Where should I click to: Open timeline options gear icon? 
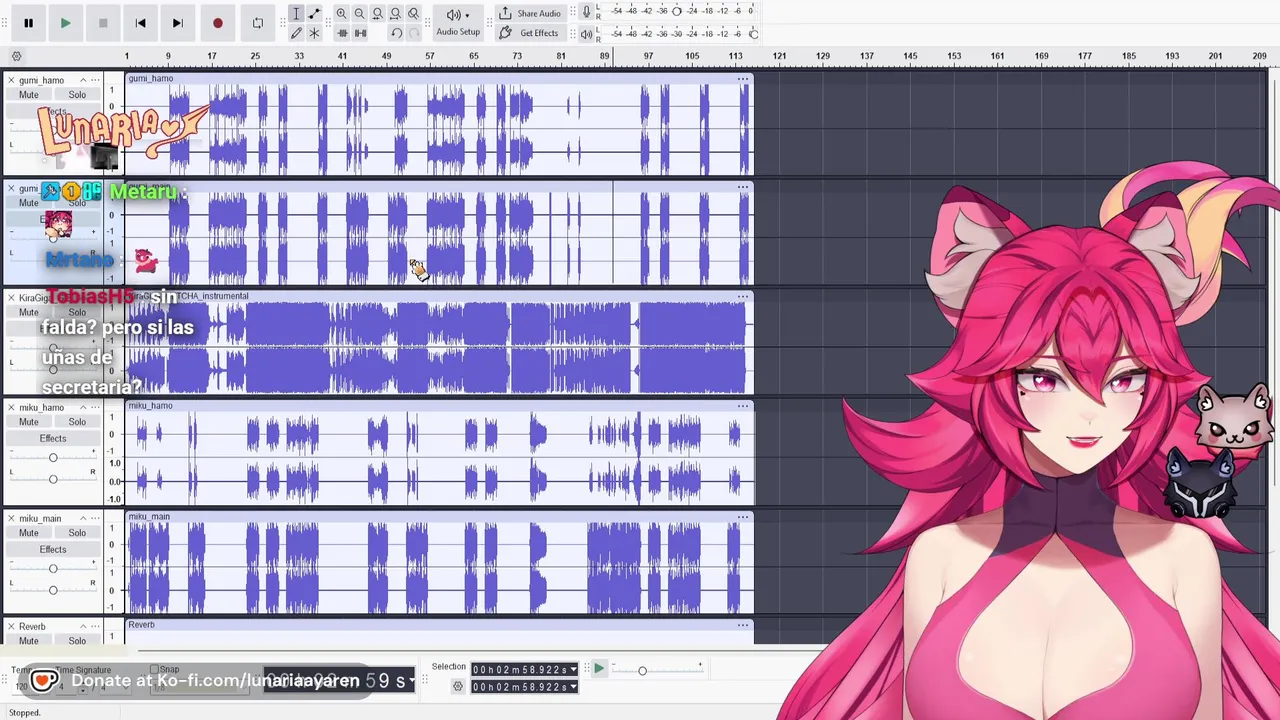tap(16, 56)
